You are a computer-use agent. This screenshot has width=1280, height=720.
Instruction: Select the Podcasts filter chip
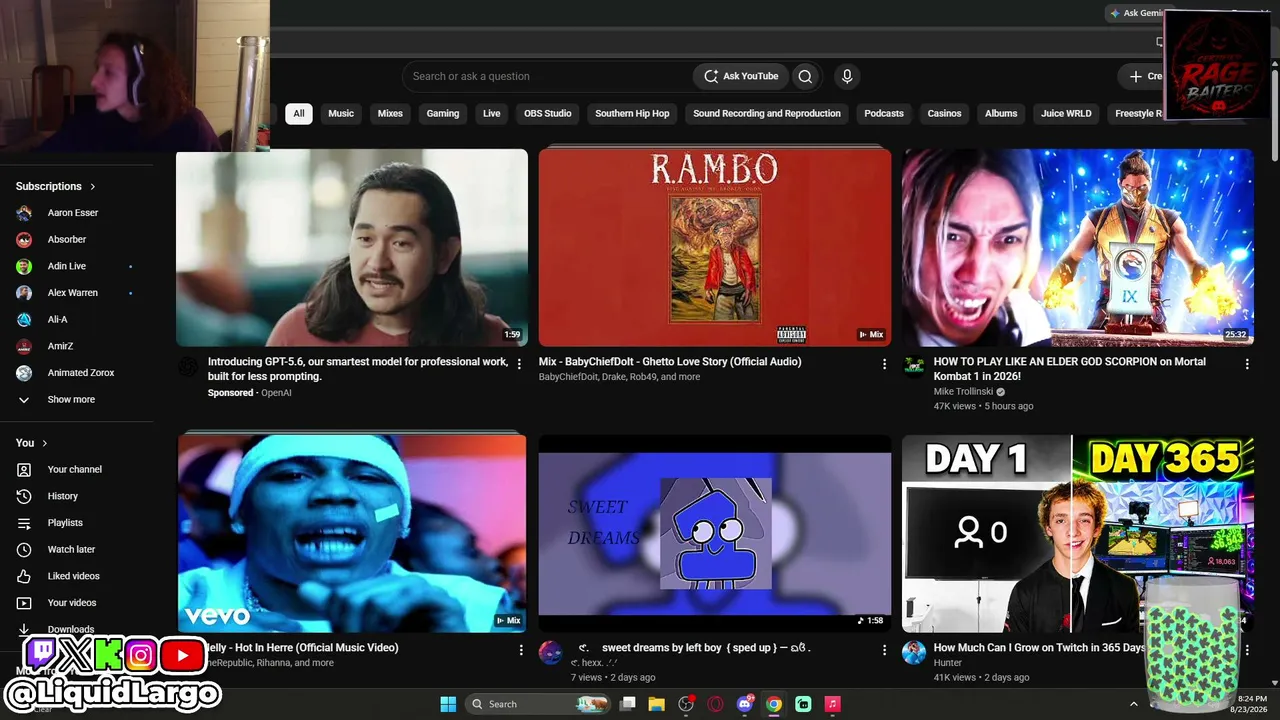click(884, 114)
